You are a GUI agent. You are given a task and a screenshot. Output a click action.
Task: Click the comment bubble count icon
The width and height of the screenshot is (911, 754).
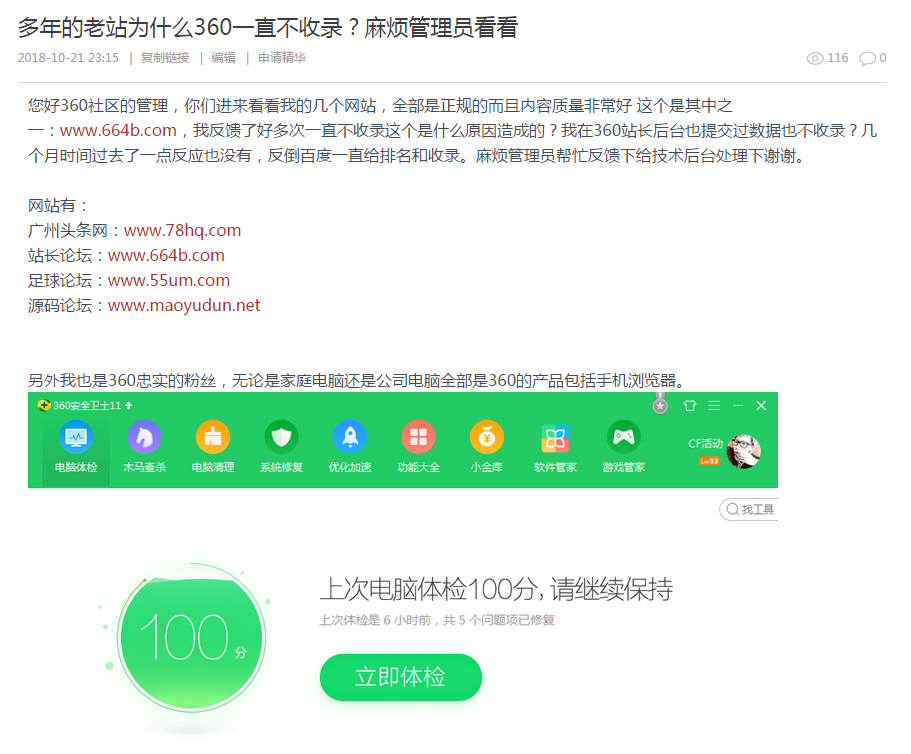click(x=867, y=58)
